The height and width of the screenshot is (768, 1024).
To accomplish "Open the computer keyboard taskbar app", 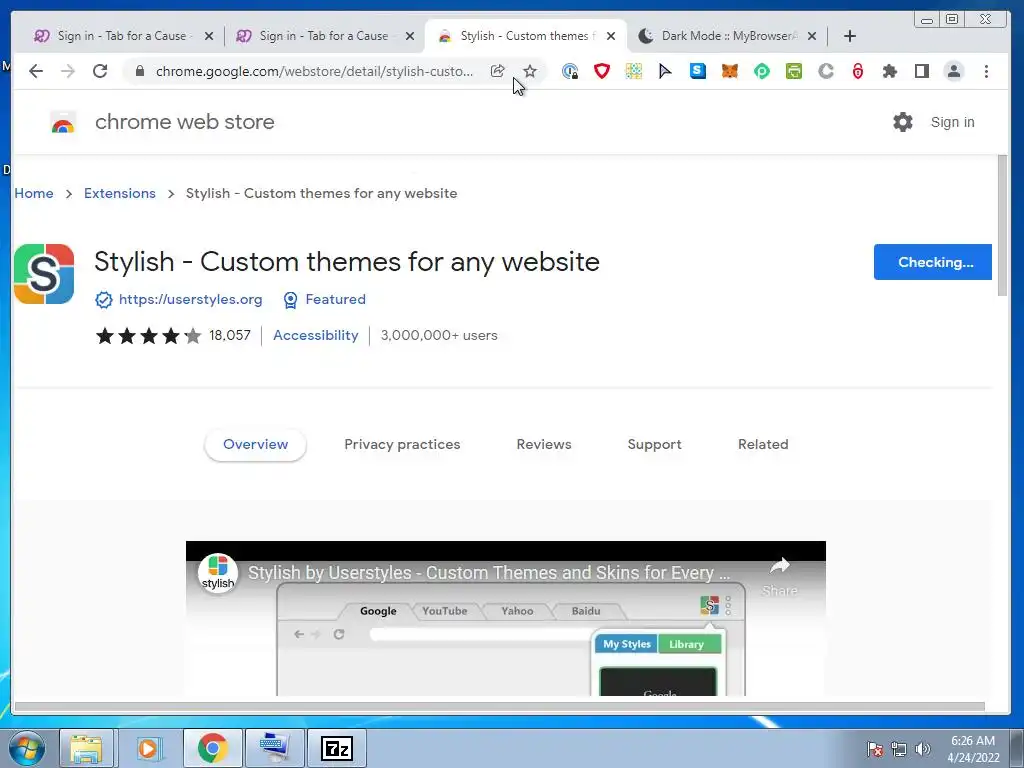I will (274, 748).
